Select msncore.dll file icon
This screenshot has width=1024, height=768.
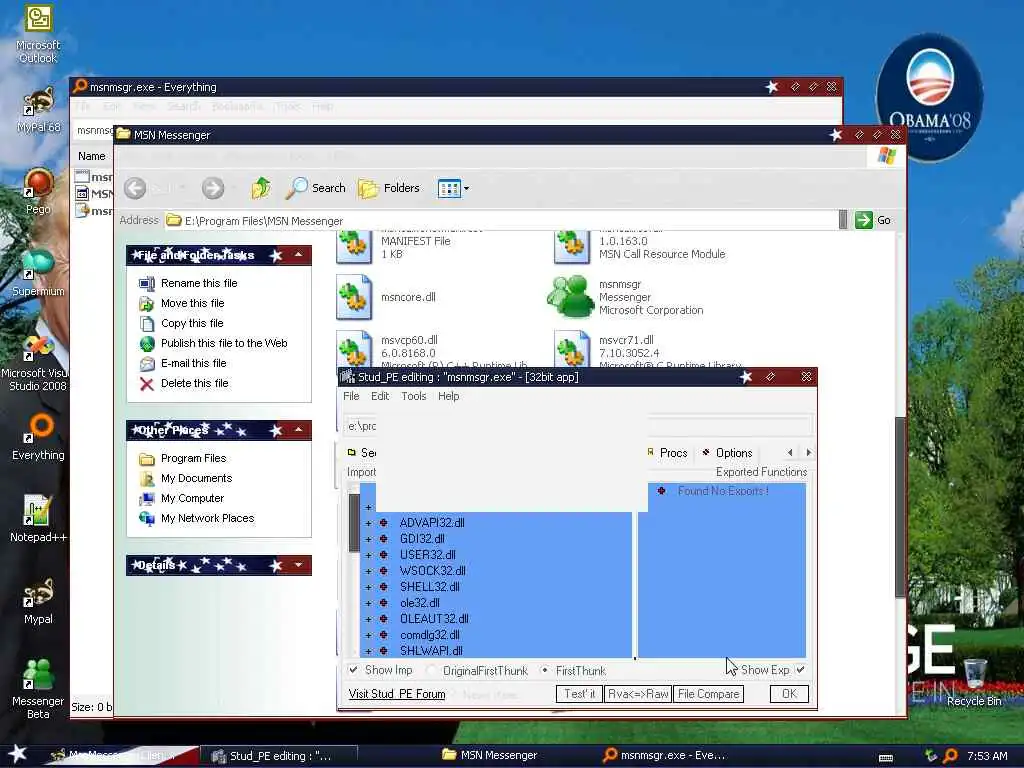coord(354,297)
